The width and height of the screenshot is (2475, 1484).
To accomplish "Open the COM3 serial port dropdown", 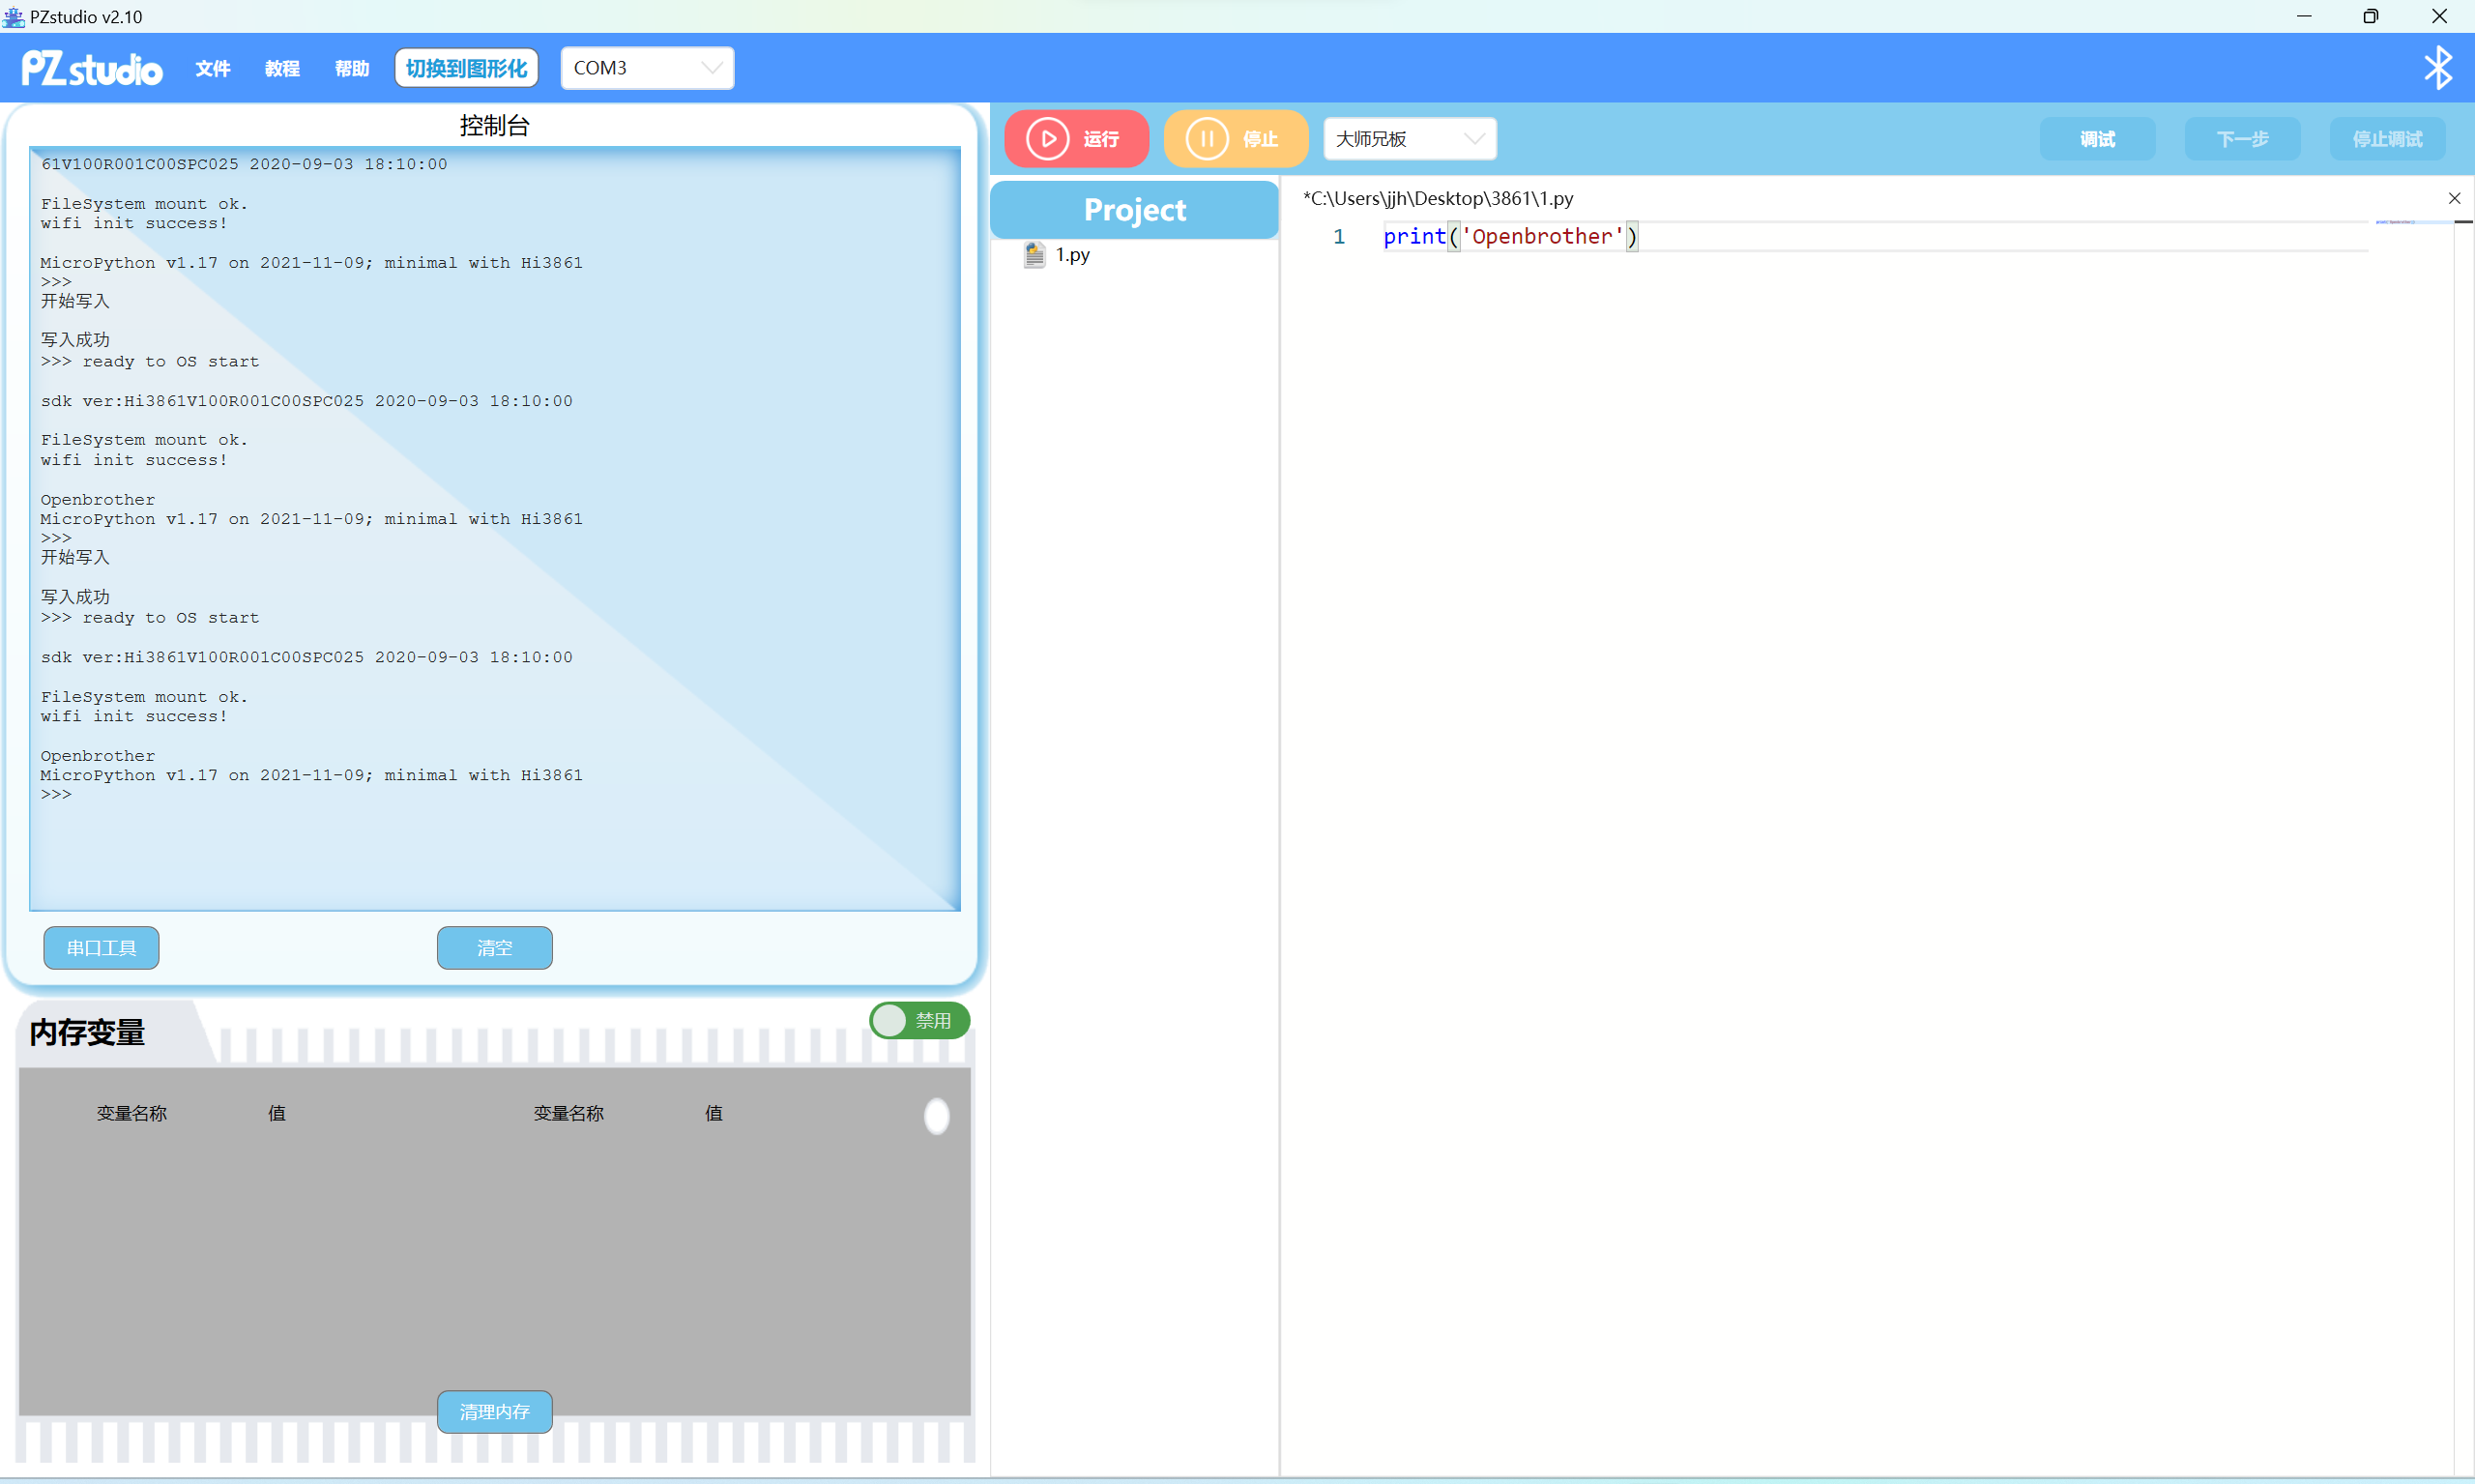I will point(646,68).
